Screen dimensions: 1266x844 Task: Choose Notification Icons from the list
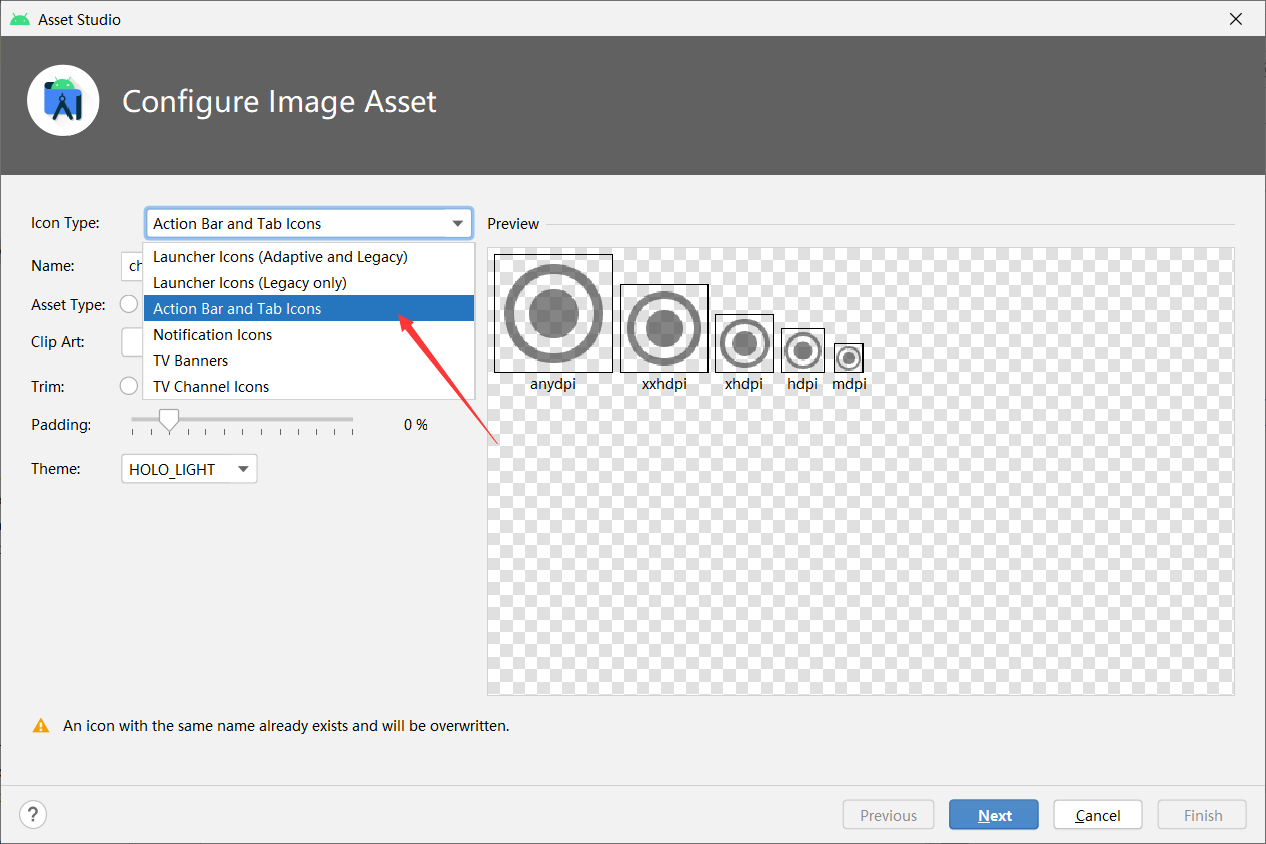[213, 335]
